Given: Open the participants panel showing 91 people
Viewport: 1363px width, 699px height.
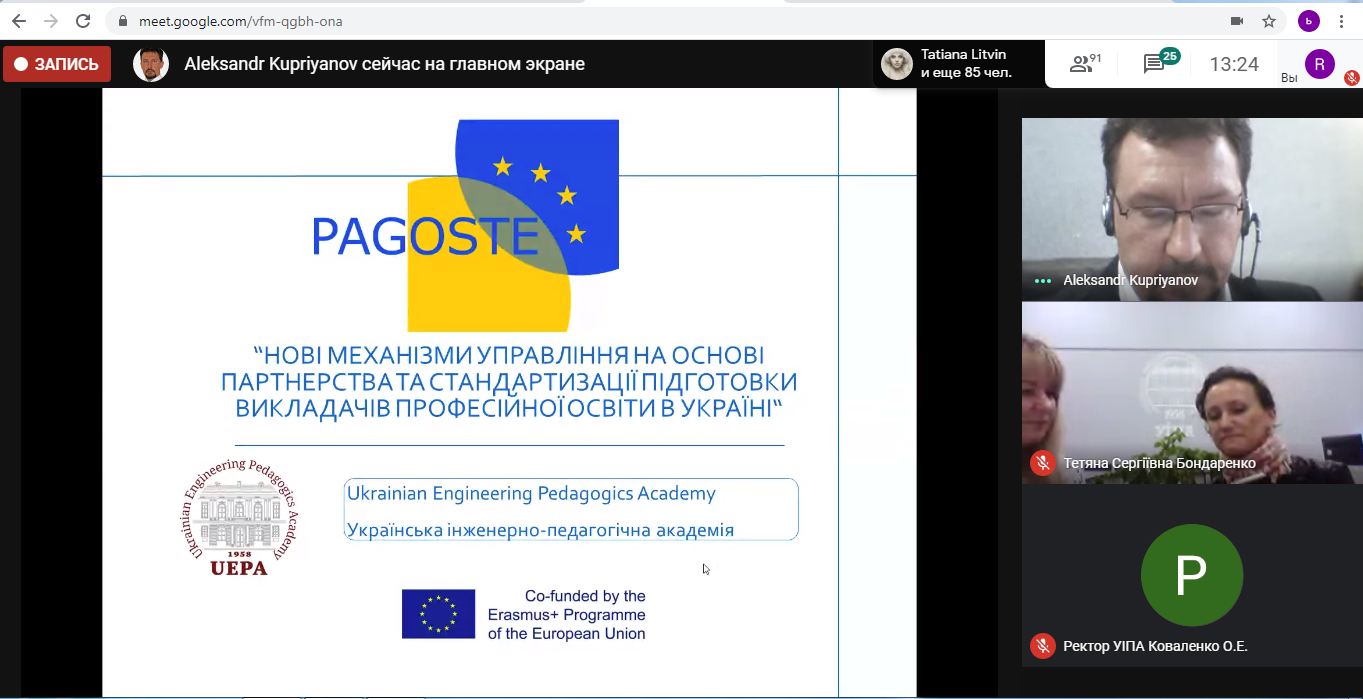Looking at the screenshot, I should coord(1086,64).
